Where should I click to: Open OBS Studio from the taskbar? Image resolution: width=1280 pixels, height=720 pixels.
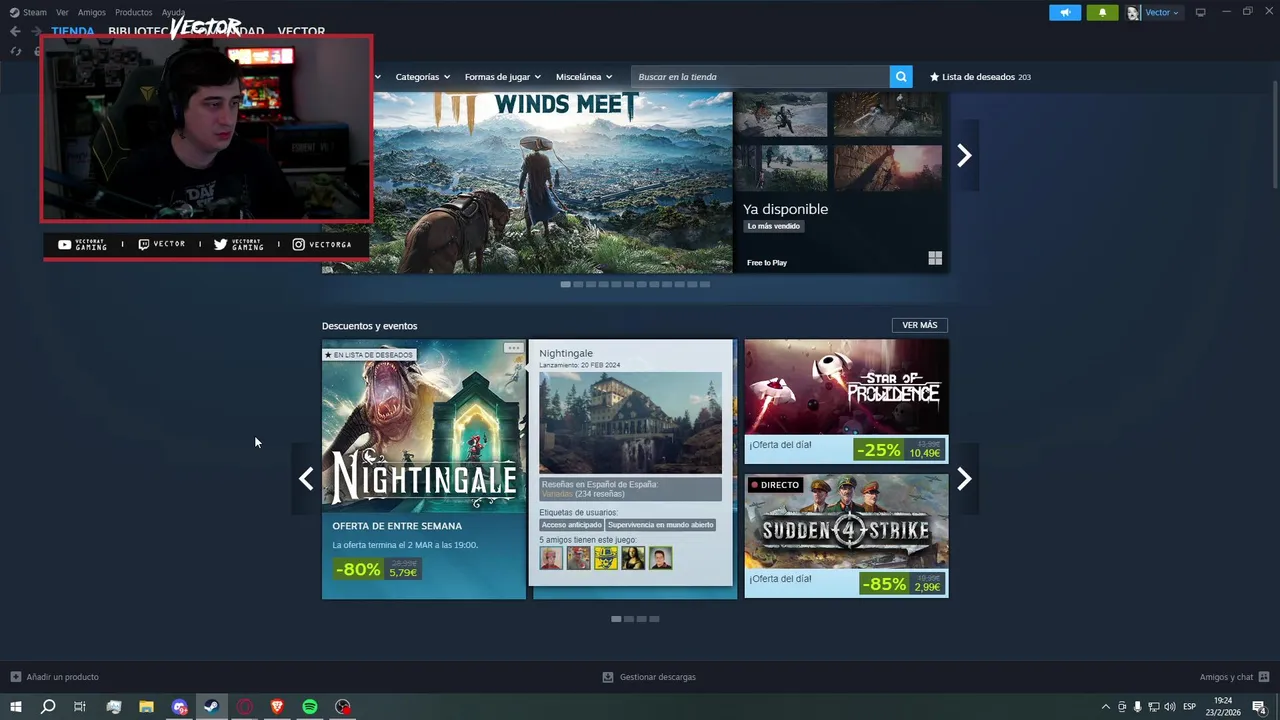343,707
